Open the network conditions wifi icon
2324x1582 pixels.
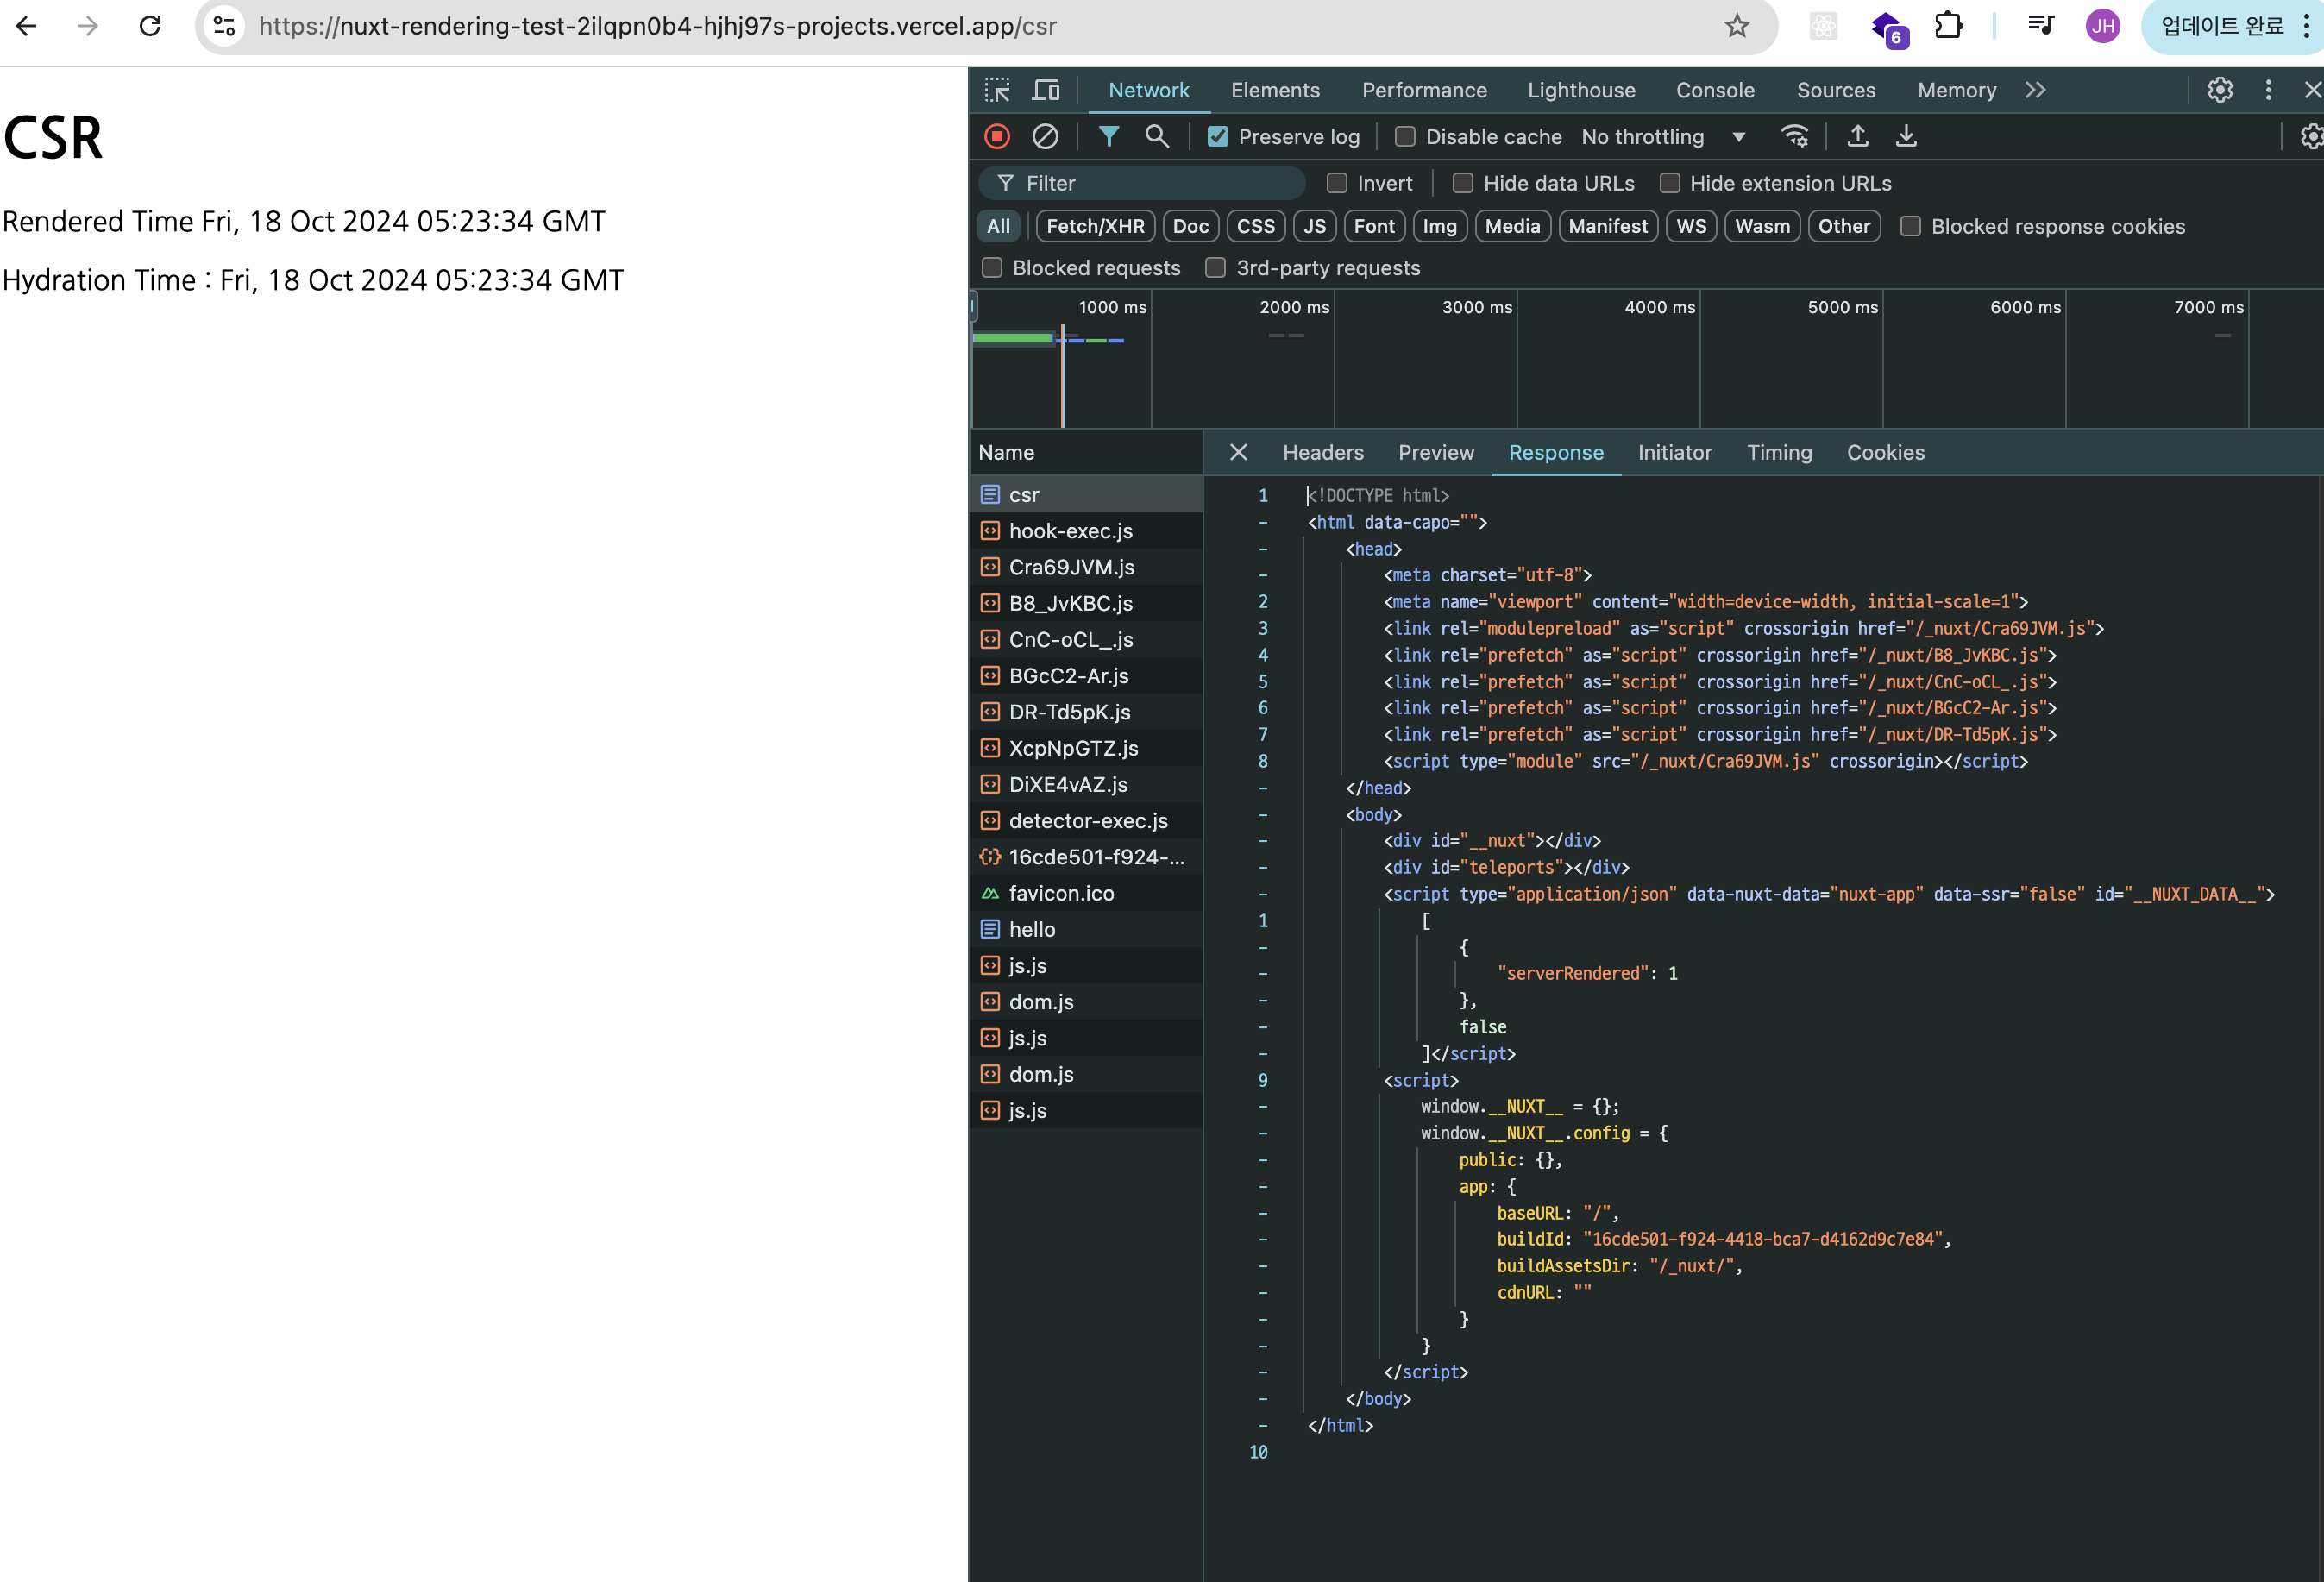[1795, 136]
